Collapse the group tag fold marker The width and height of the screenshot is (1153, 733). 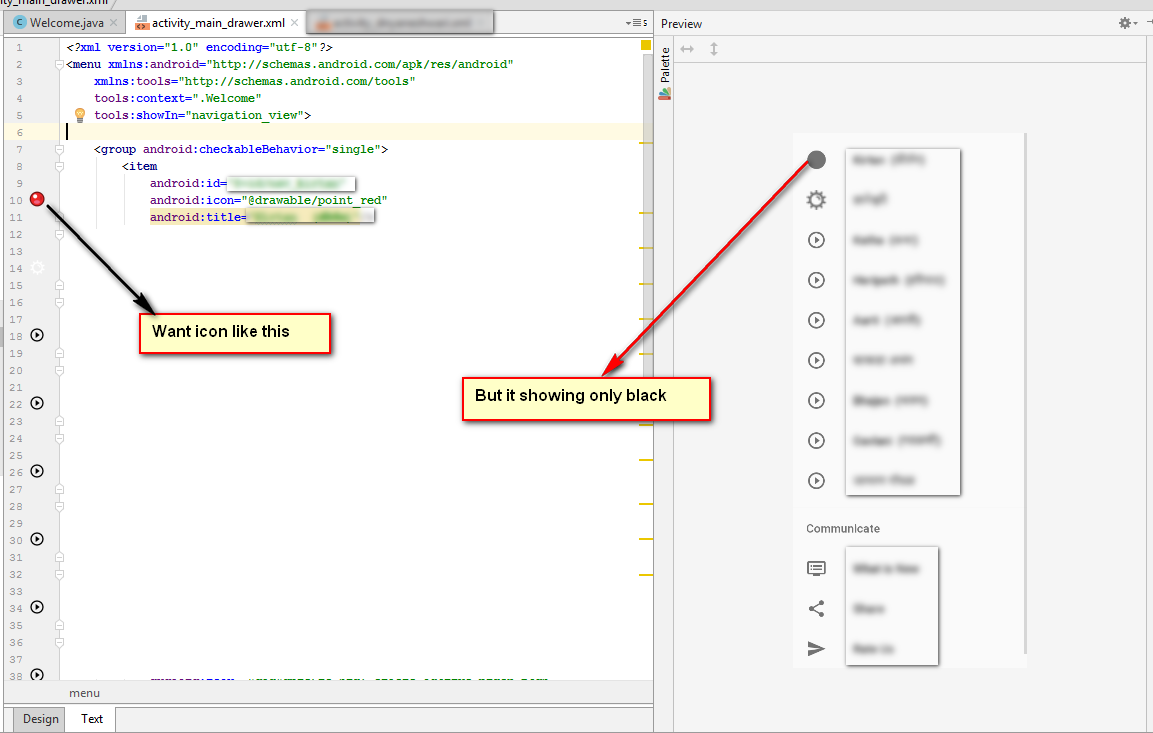point(59,149)
